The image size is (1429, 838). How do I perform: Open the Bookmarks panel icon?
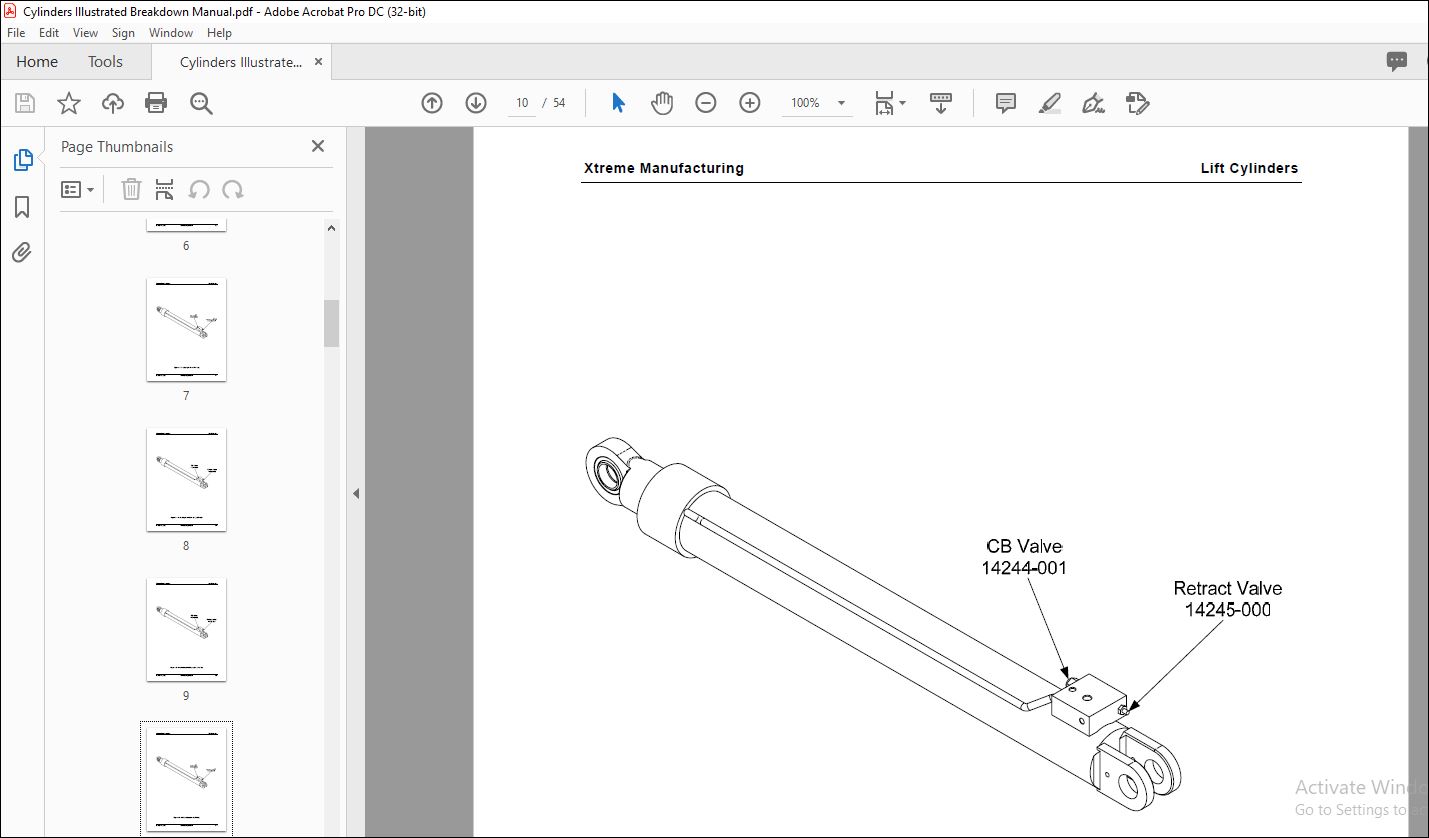click(22, 207)
